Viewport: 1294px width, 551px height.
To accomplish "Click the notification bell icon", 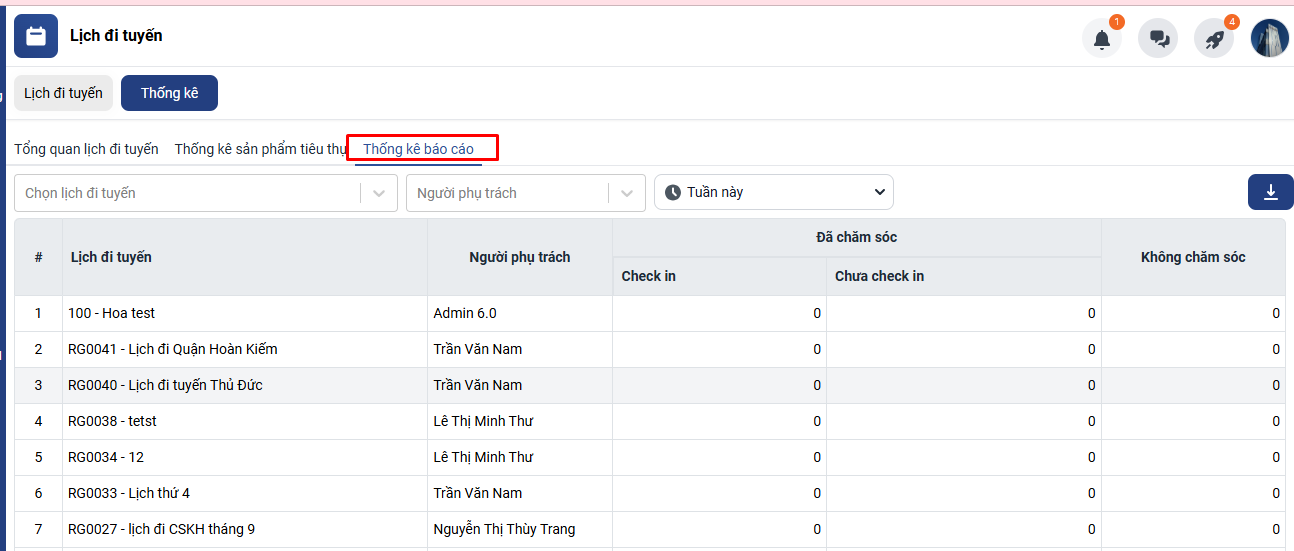I will (1101, 39).
